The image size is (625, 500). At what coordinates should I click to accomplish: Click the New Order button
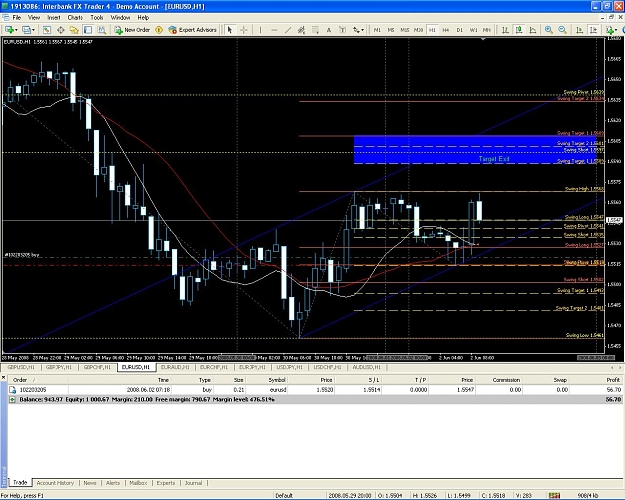click(132, 30)
